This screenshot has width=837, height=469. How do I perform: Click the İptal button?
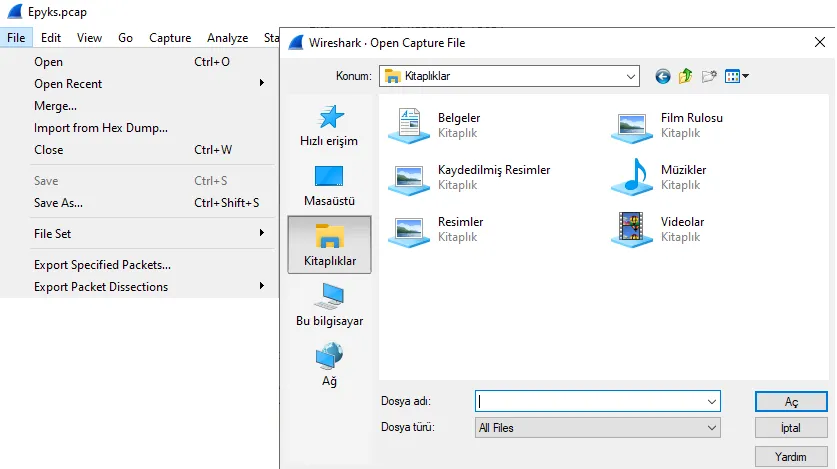pos(791,428)
